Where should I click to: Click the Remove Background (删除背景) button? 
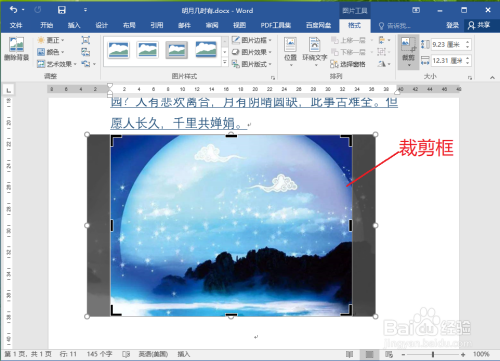(16, 49)
